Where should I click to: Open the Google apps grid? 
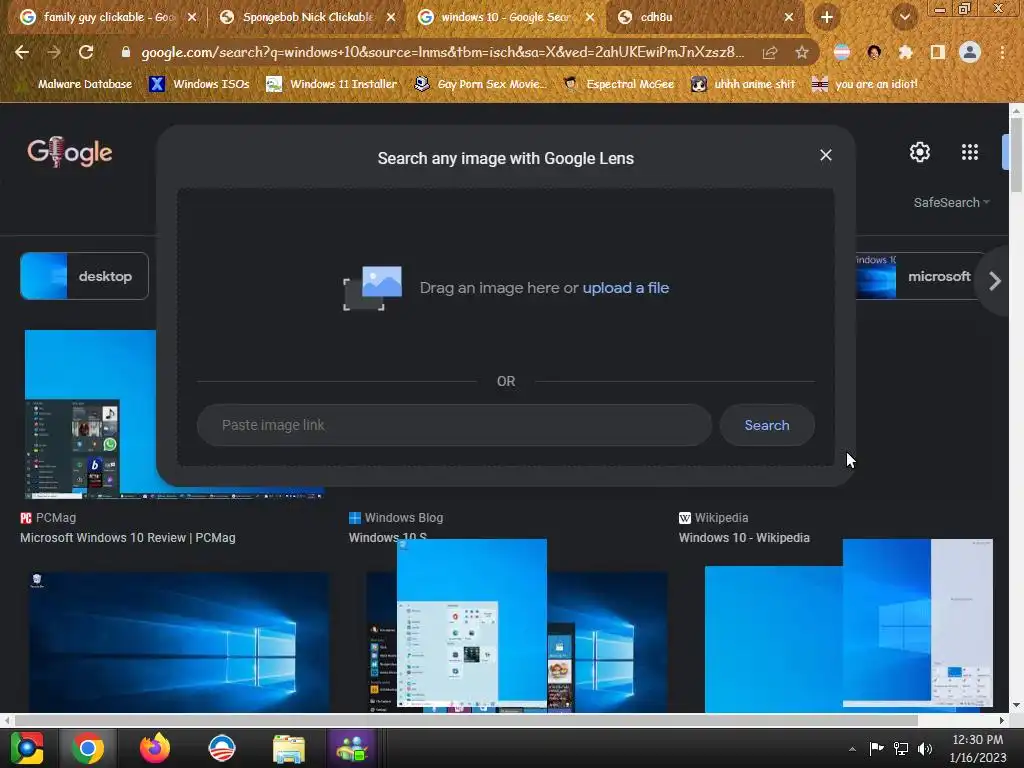[970, 152]
